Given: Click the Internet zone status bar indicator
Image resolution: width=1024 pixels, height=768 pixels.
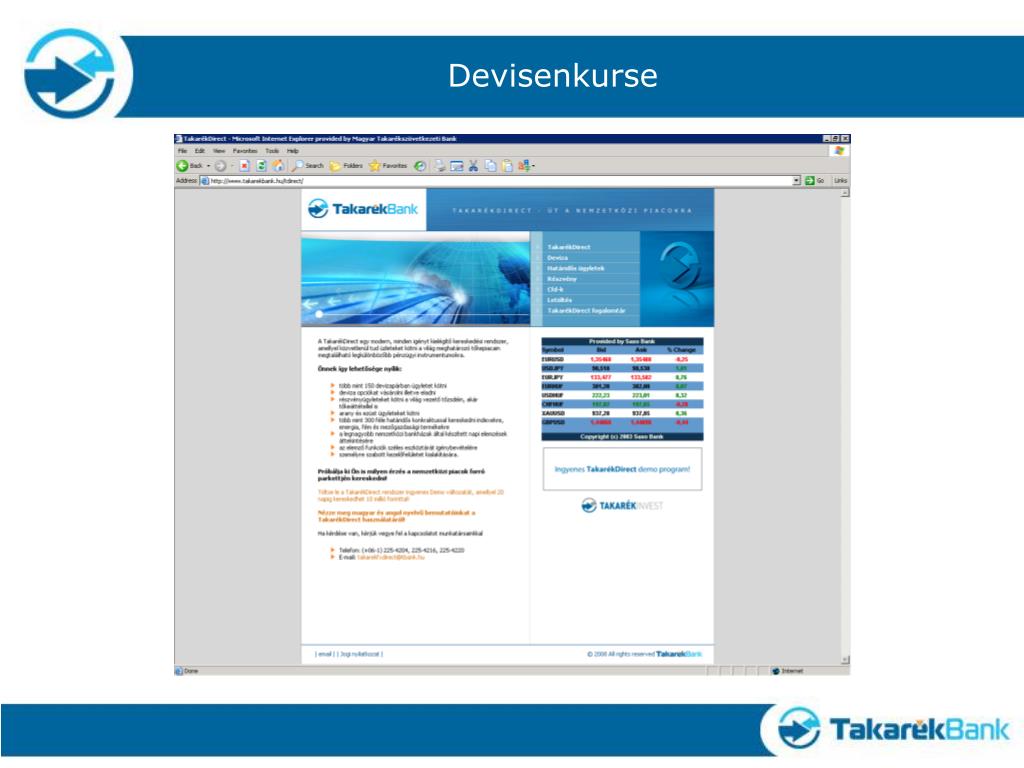Looking at the screenshot, I should pos(788,671).
